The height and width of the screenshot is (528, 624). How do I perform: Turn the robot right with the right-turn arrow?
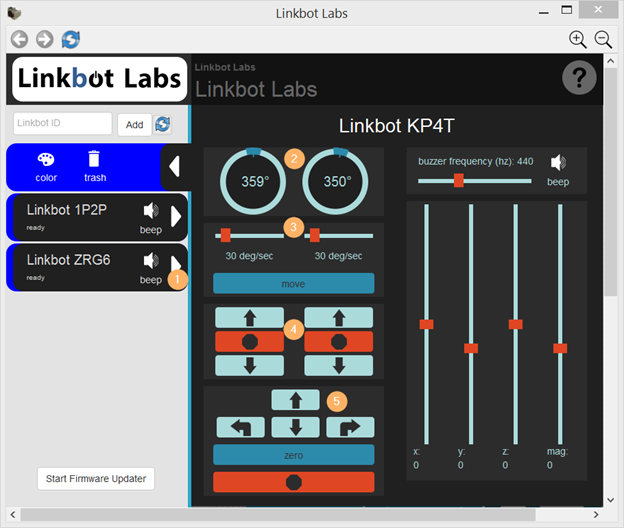[350, 427]
